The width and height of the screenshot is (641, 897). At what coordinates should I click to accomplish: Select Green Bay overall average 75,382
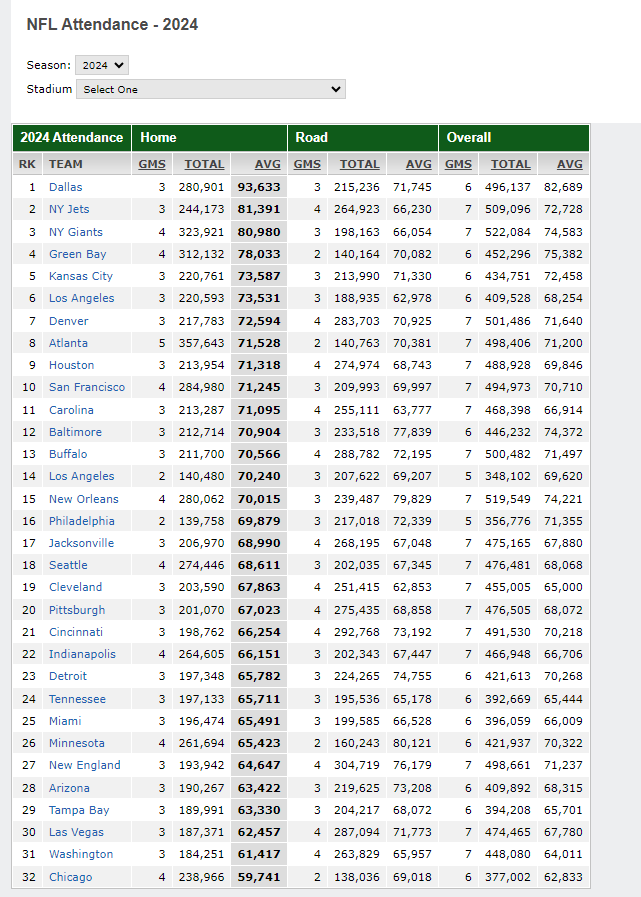(x=563, y=254)
